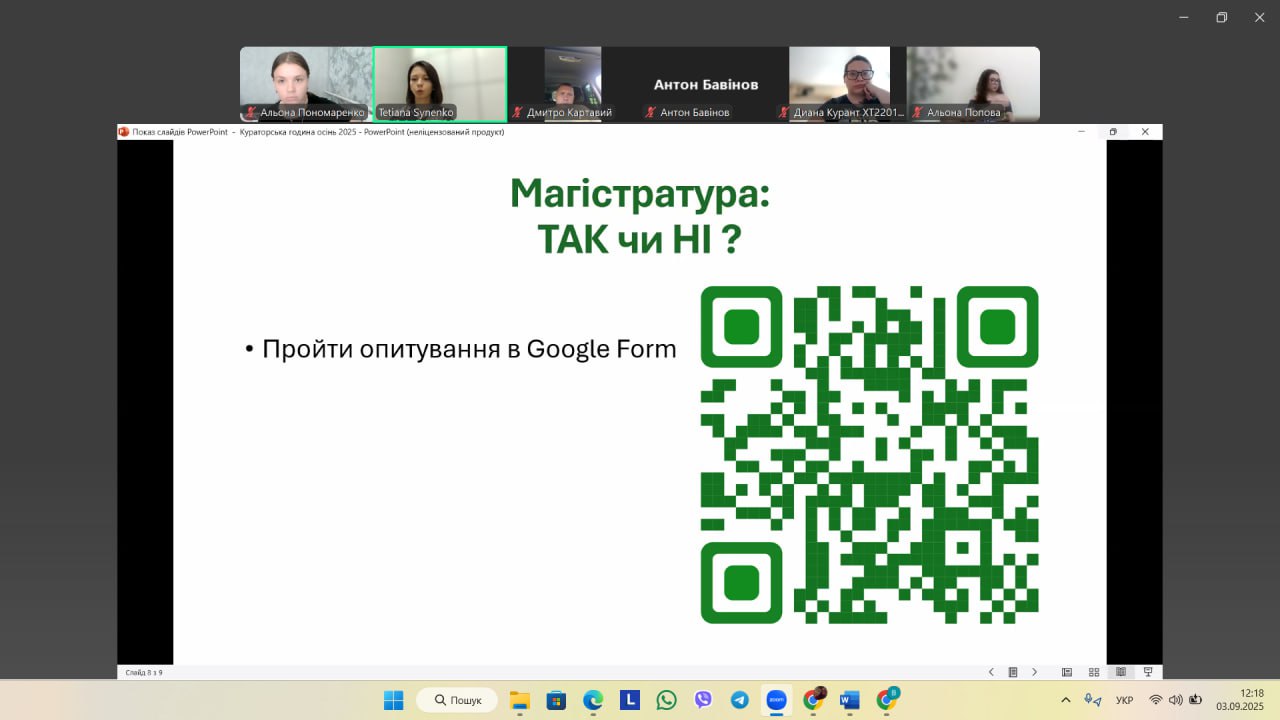Select Дмитро Картавий's video thumbnail

pos(573,84)
